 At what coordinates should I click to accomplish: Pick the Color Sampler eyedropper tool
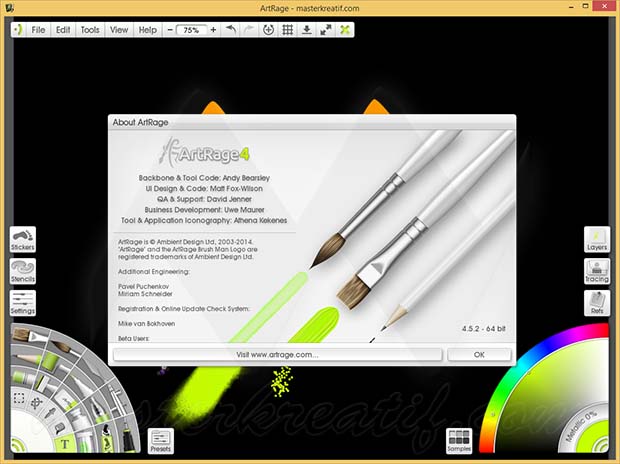[50, 413]
